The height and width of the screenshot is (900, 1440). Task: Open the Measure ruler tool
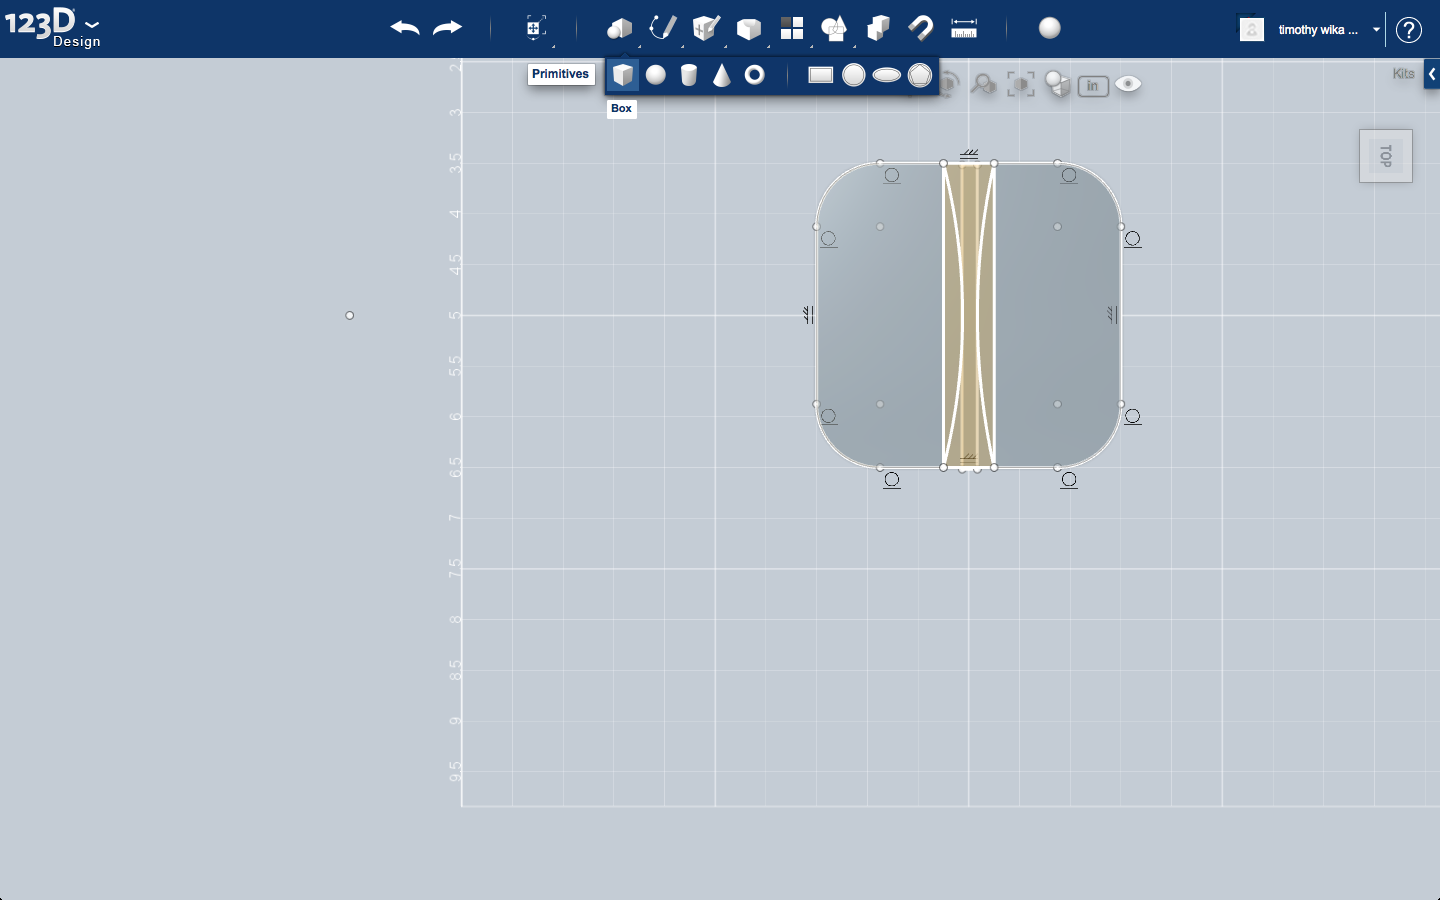pos(963,27)
